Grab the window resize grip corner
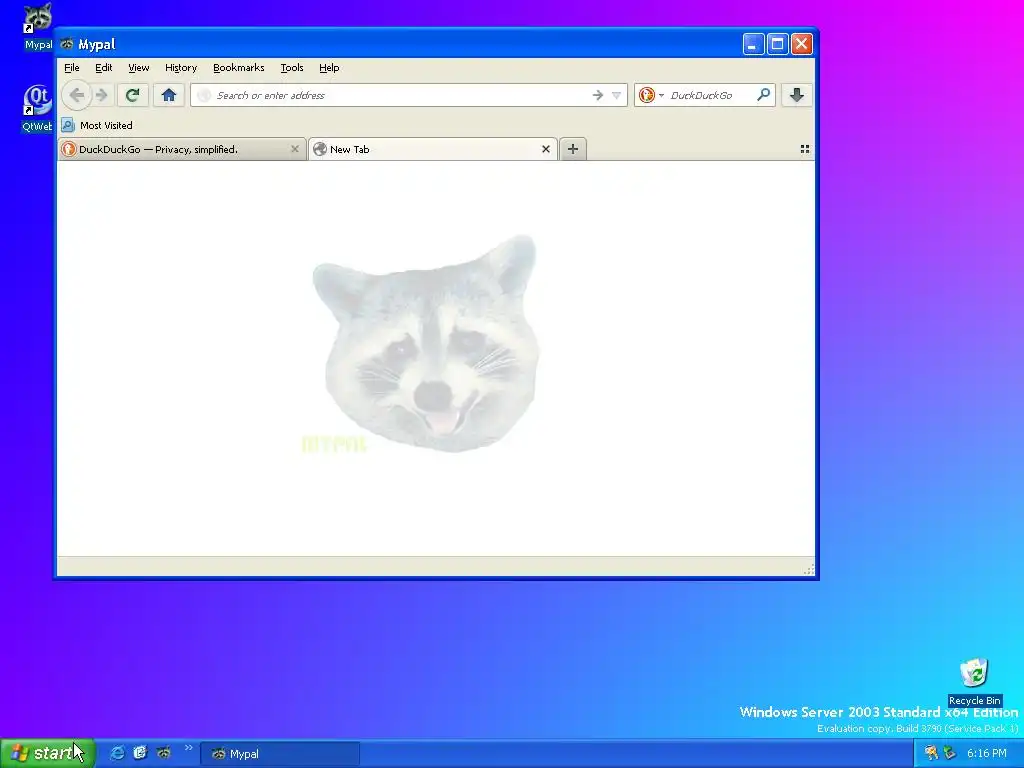The image size is (1024, 768). click(808, 569)
